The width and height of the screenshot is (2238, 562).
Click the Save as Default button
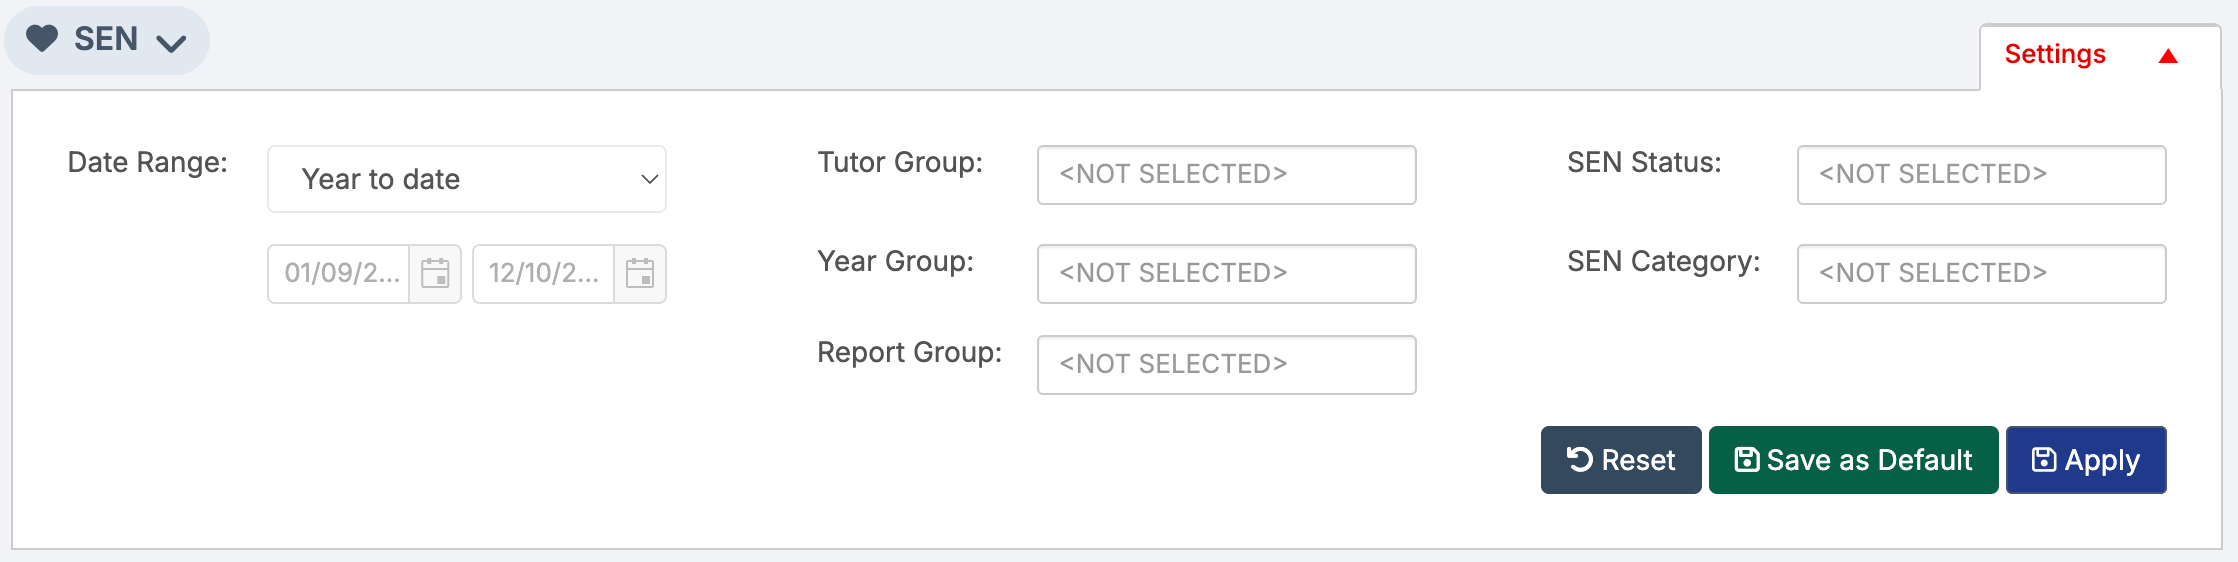(1853, 460)
